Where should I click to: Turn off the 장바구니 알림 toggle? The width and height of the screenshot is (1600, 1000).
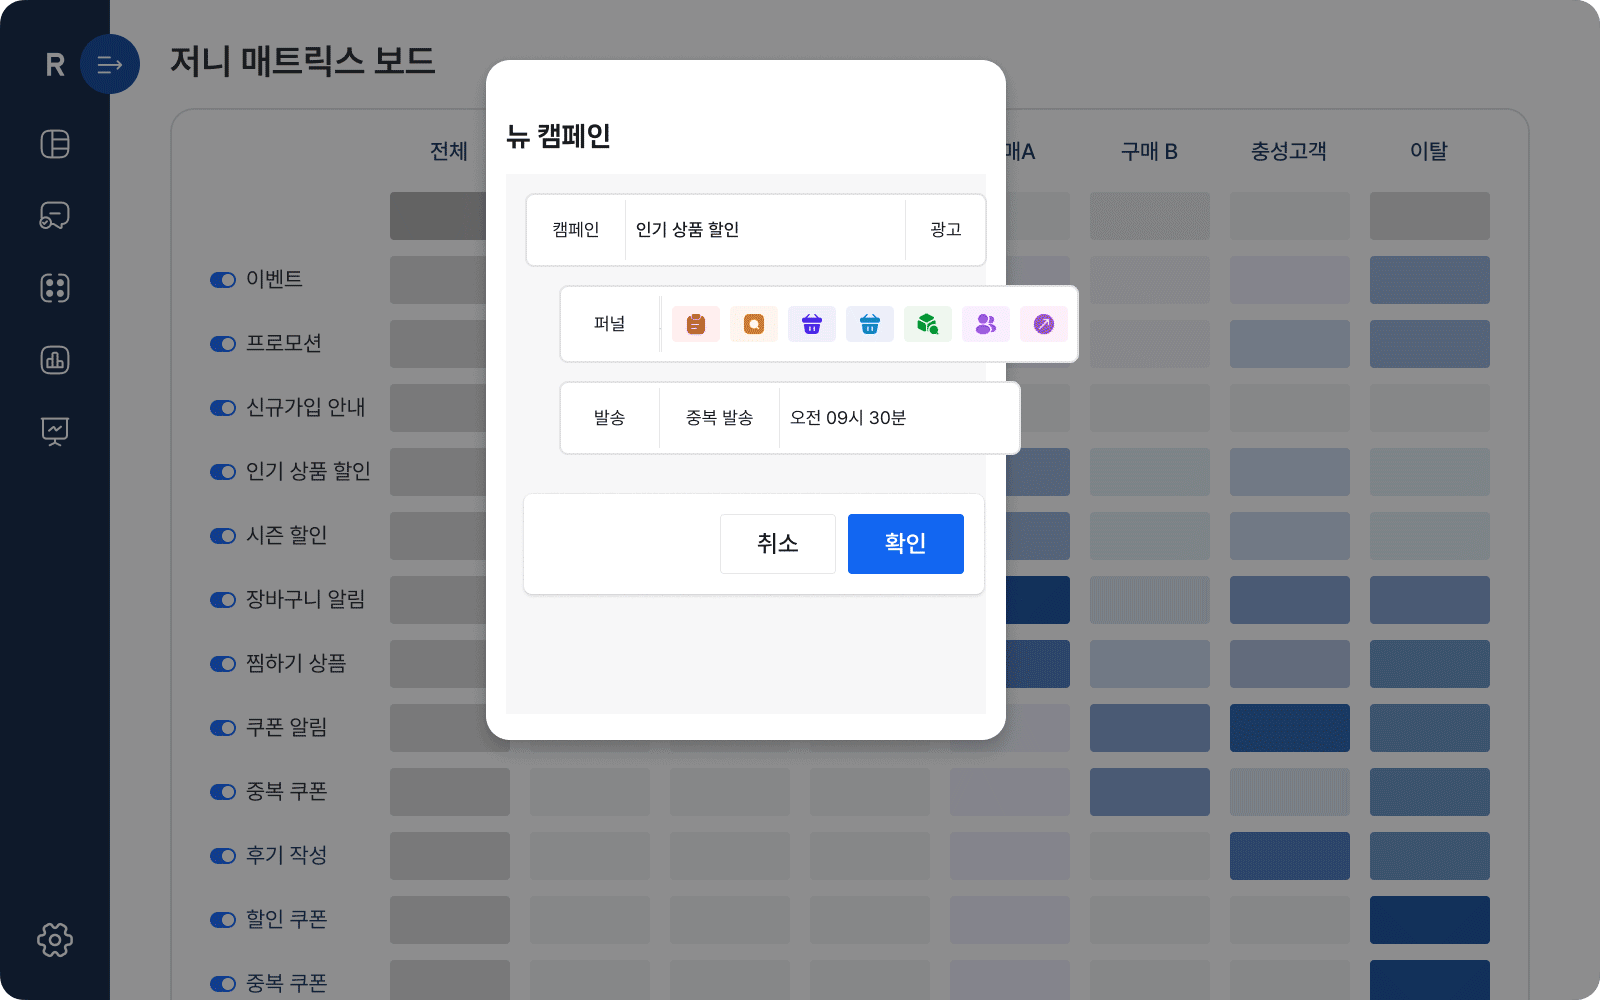222,600
